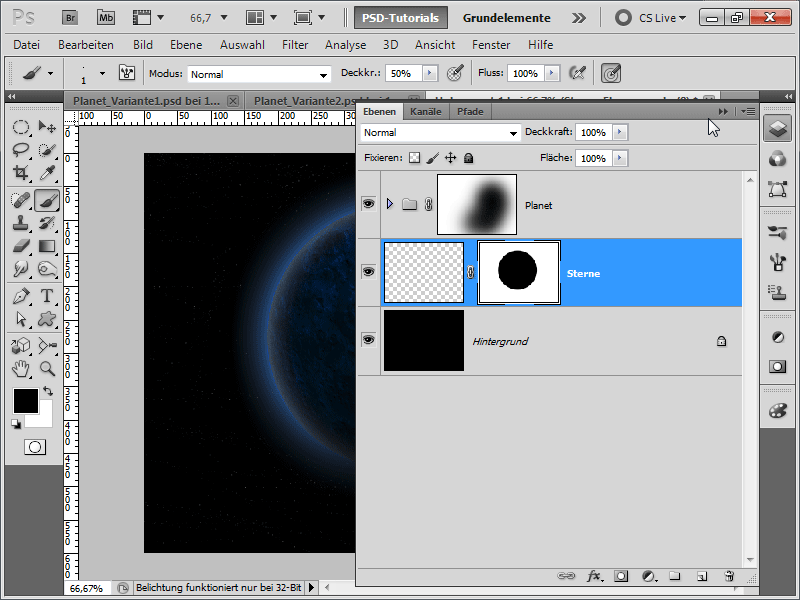Select the 3D Object Rotate tool
The height and width of the screenshot is (600, 800).
point(20,345)
